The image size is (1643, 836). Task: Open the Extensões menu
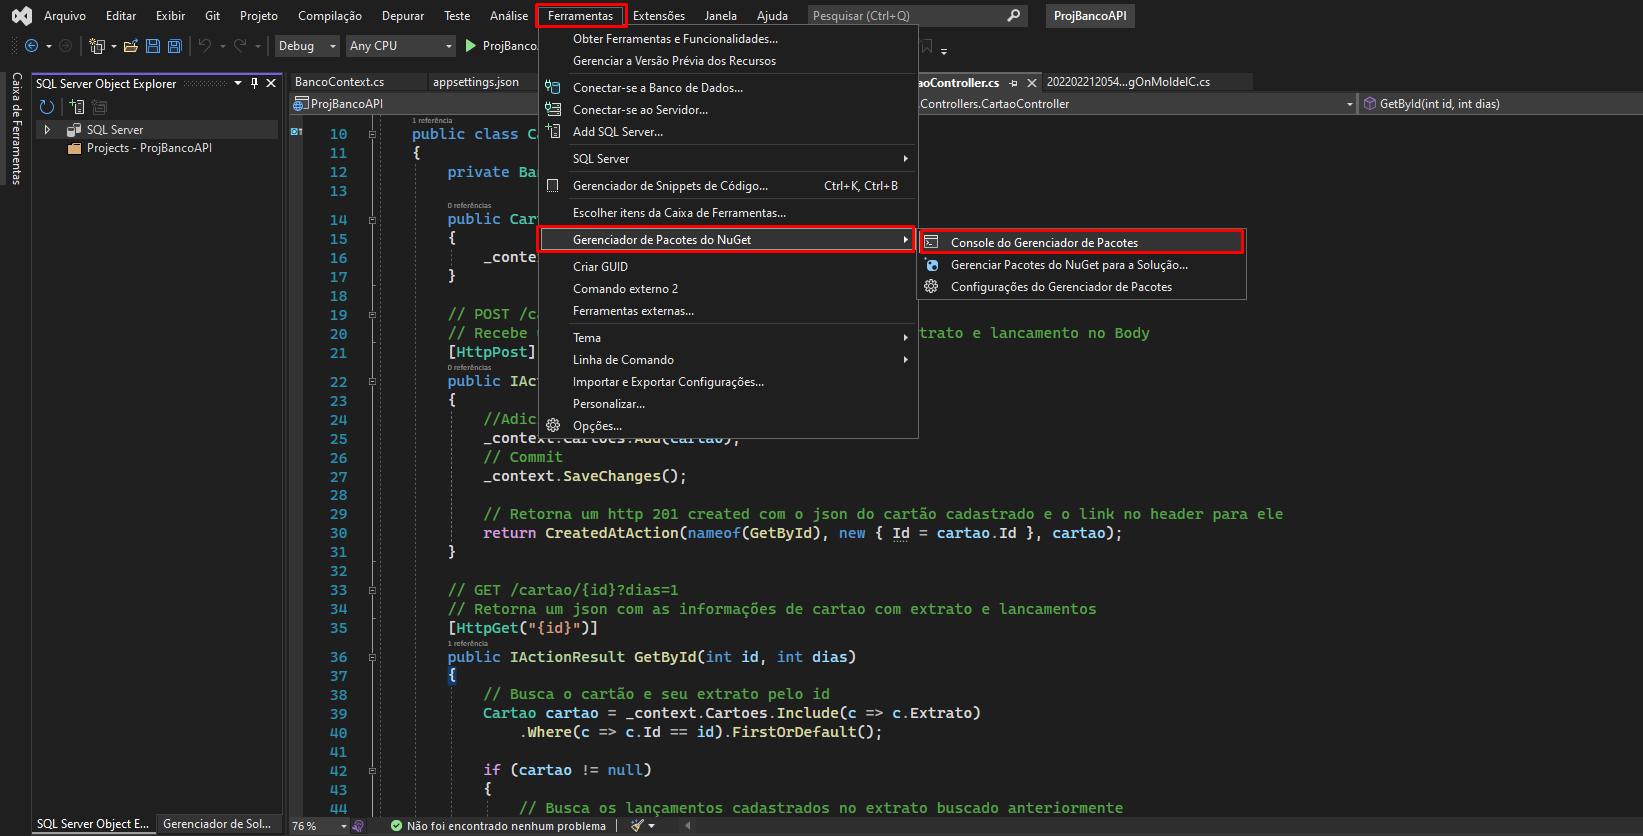pyautogui.click(x=659, y=16)
